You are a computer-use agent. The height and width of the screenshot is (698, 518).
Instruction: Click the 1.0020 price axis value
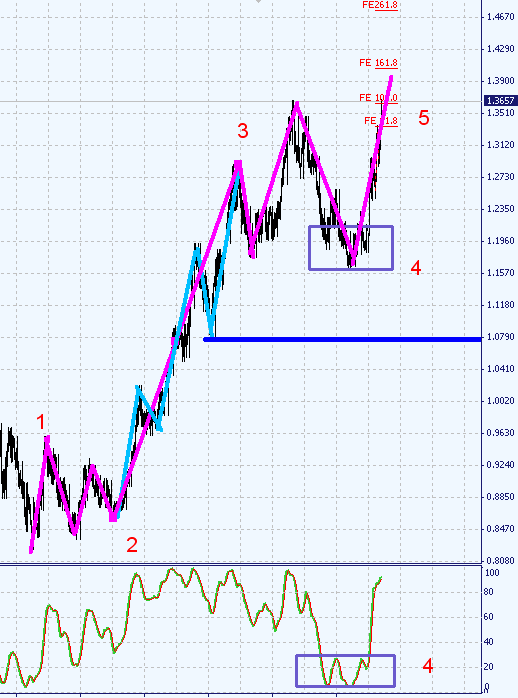(x=501, y=401)
